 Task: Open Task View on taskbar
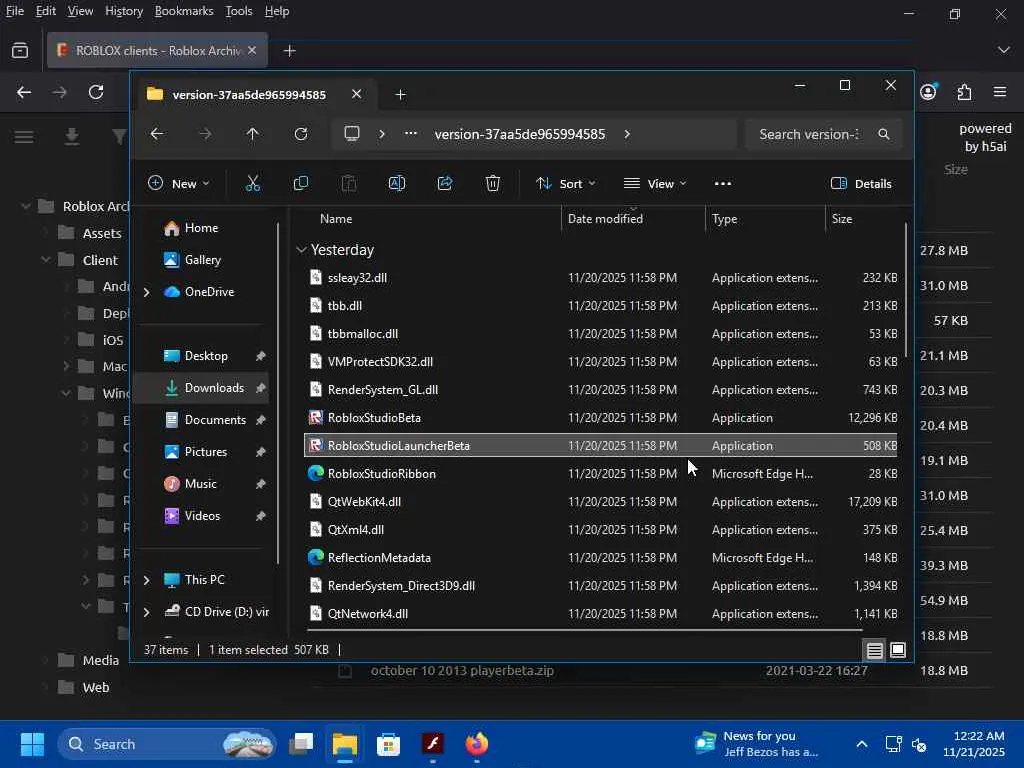(301, 744)
